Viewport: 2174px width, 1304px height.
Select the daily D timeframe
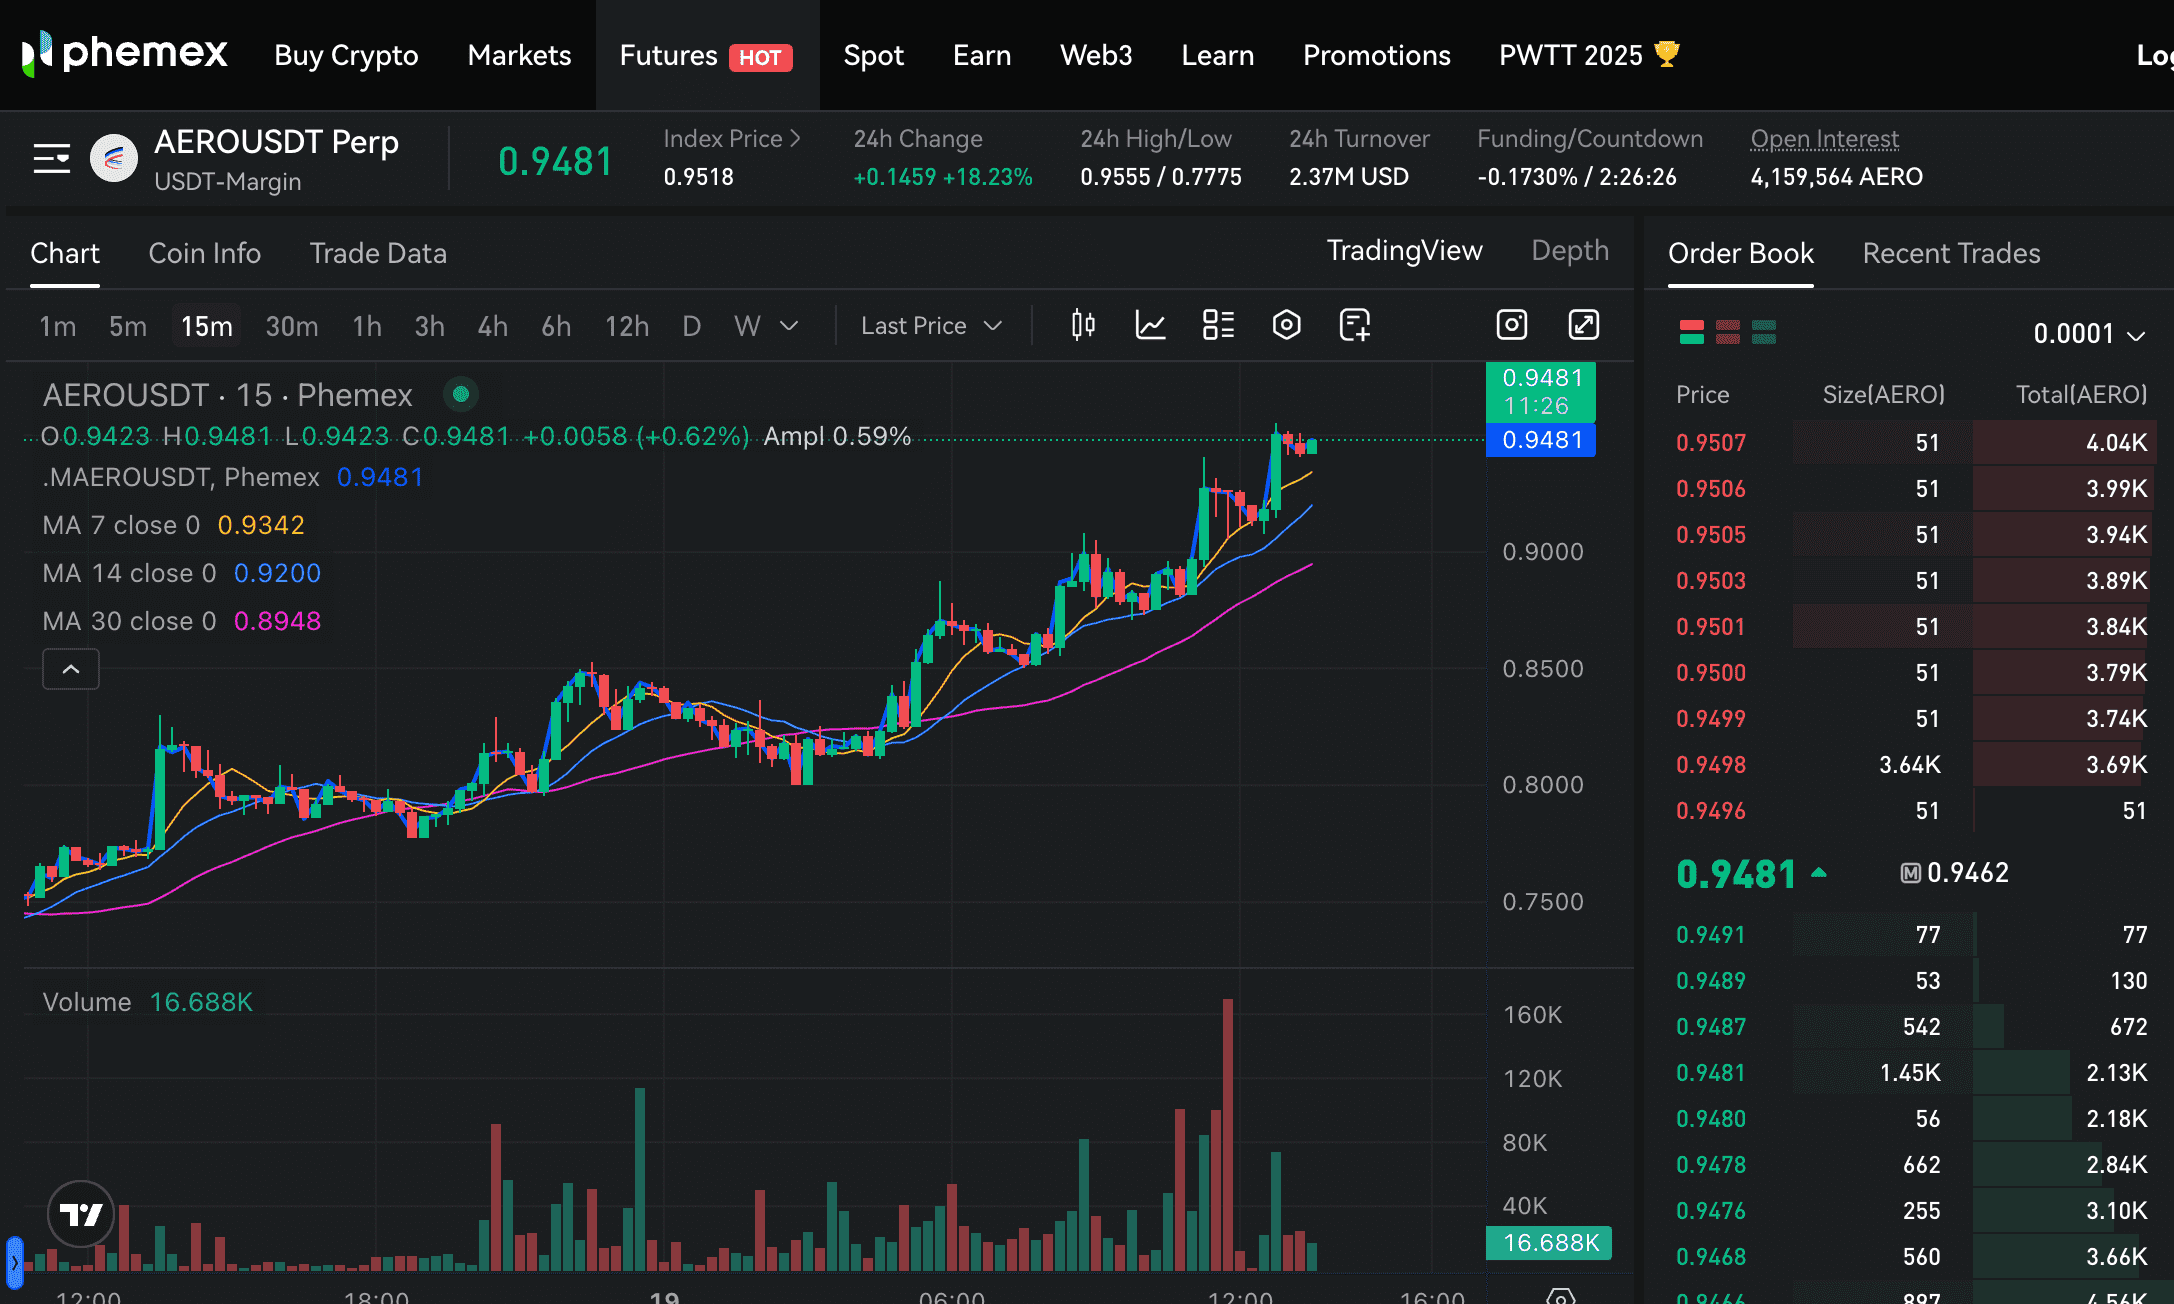click(x=691, y=326)
